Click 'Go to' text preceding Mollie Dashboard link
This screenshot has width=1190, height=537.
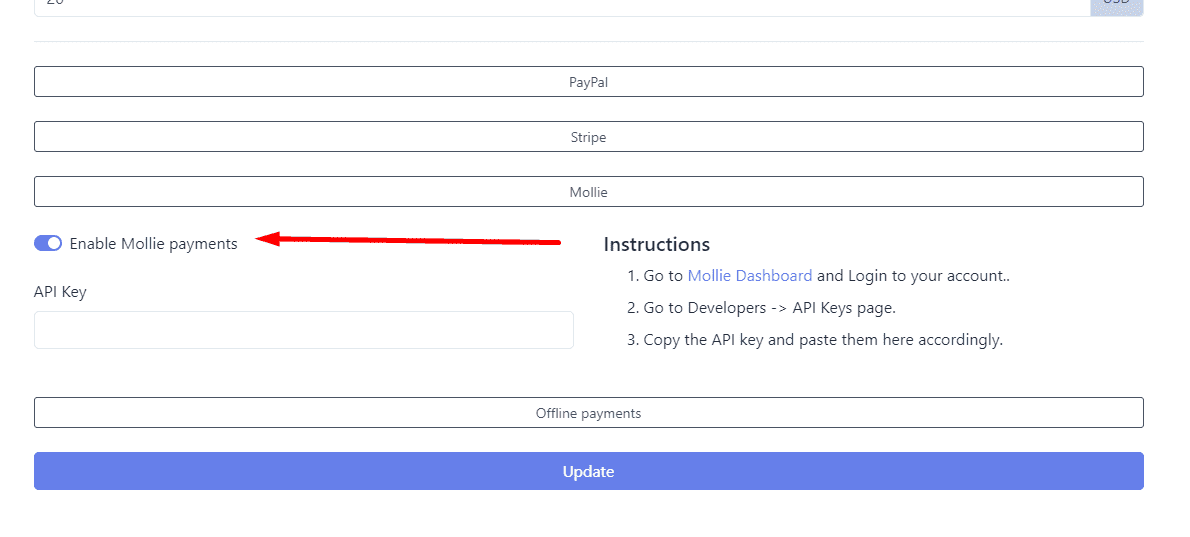[663, 276]
